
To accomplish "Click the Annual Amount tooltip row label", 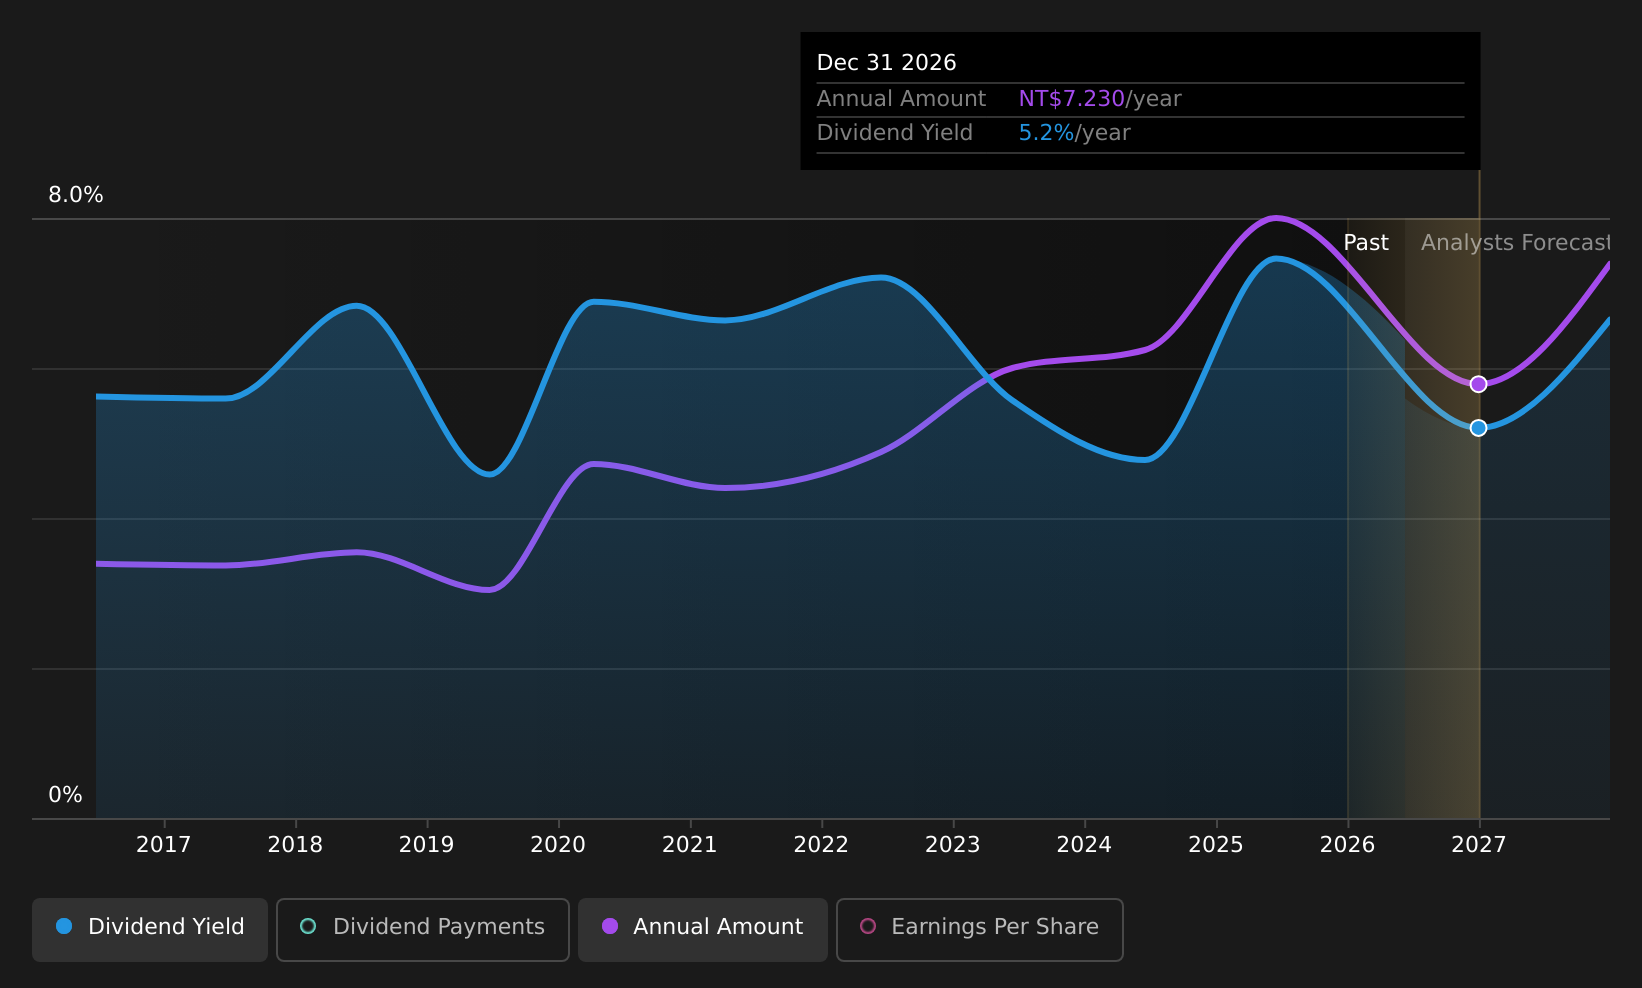I will coord(901,99).
